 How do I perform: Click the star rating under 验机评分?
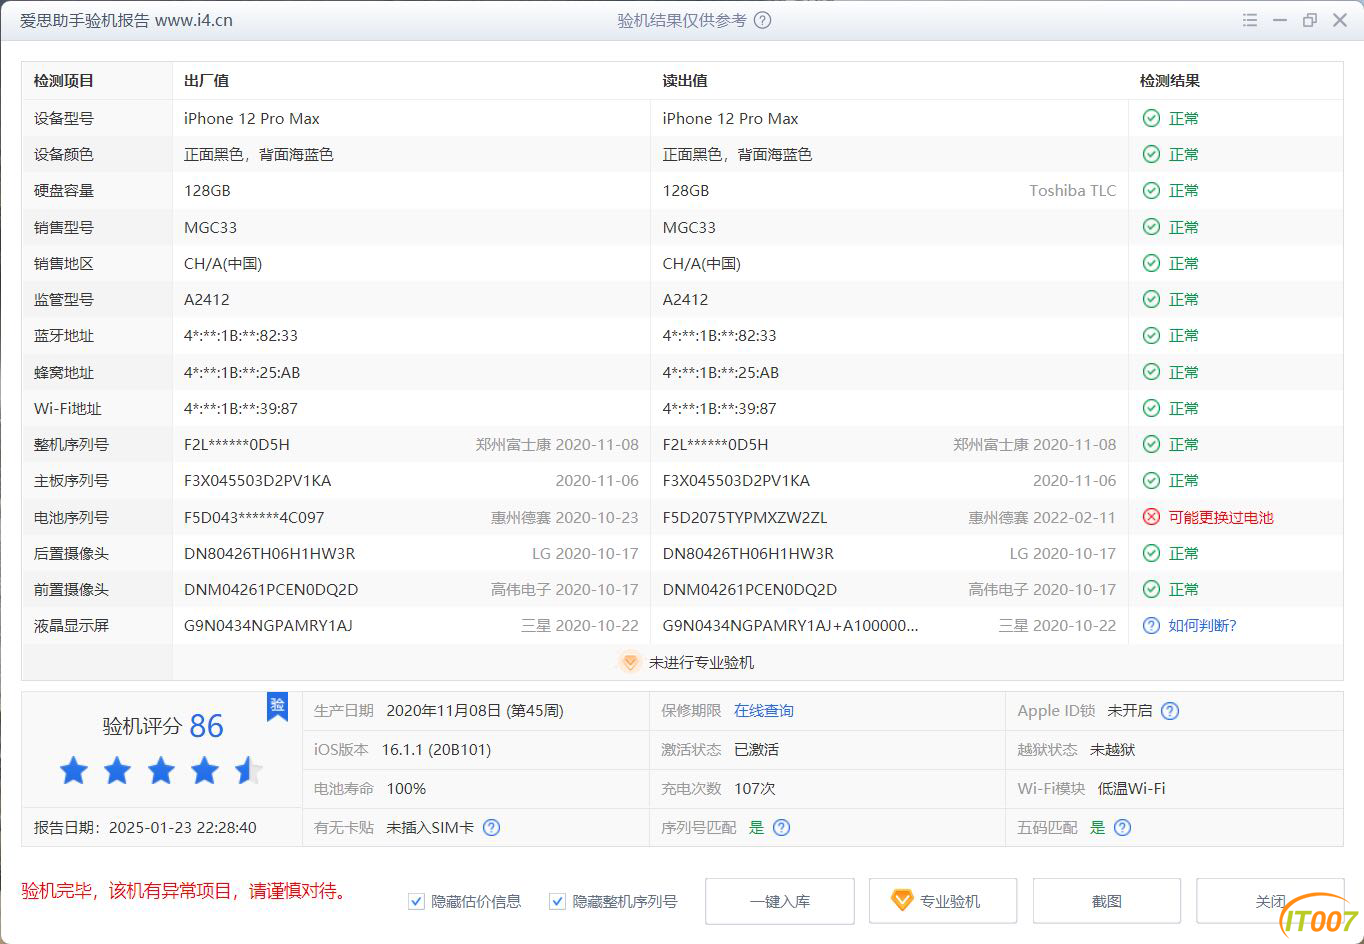click(x=160, y=771)
